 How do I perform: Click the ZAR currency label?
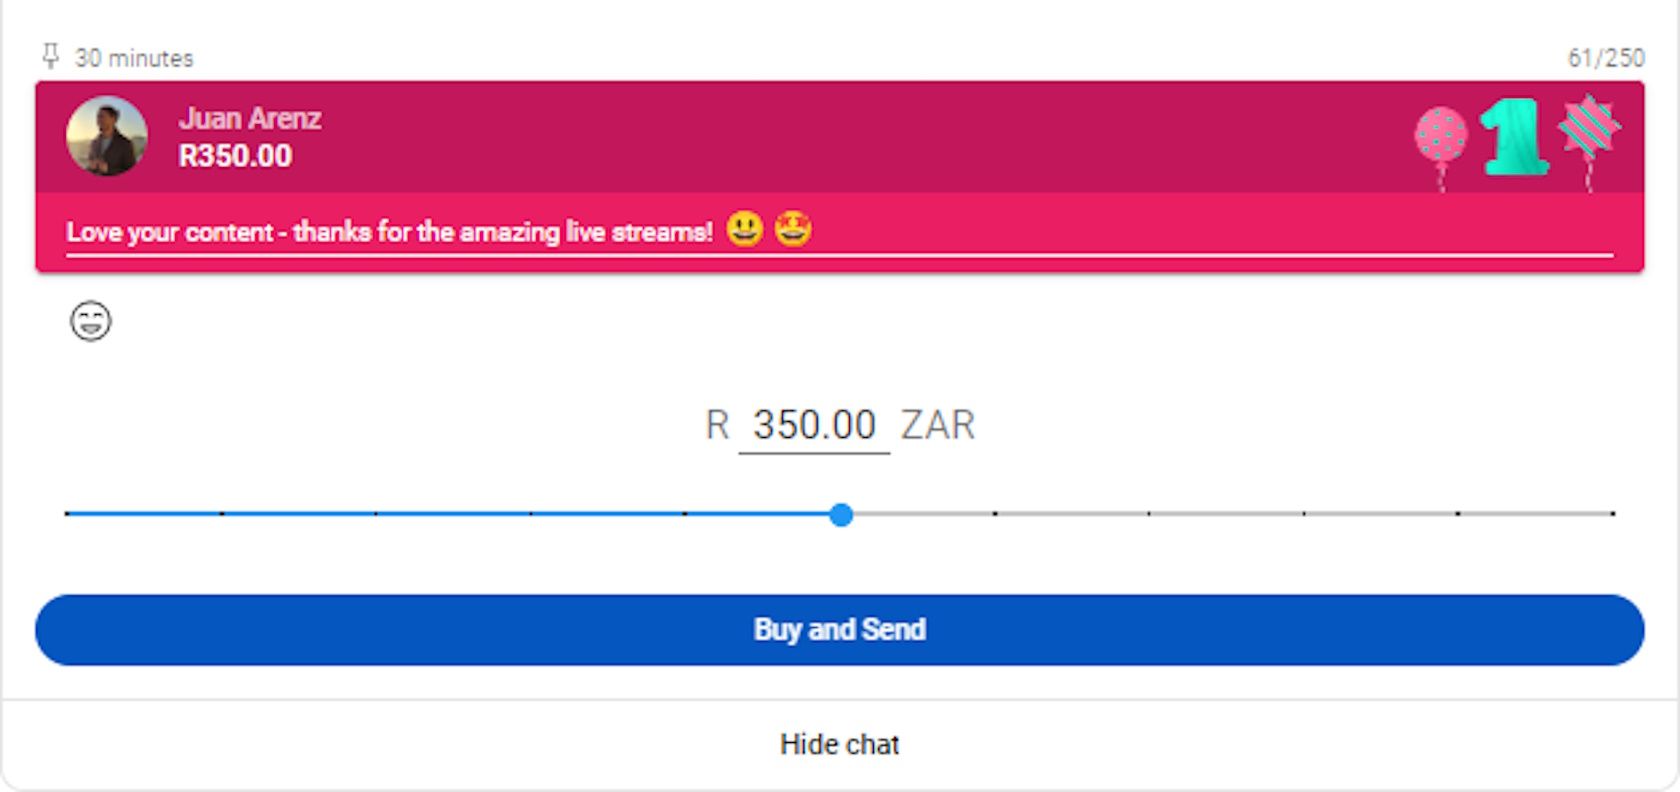pyautogui.click(x=937, y=425)
